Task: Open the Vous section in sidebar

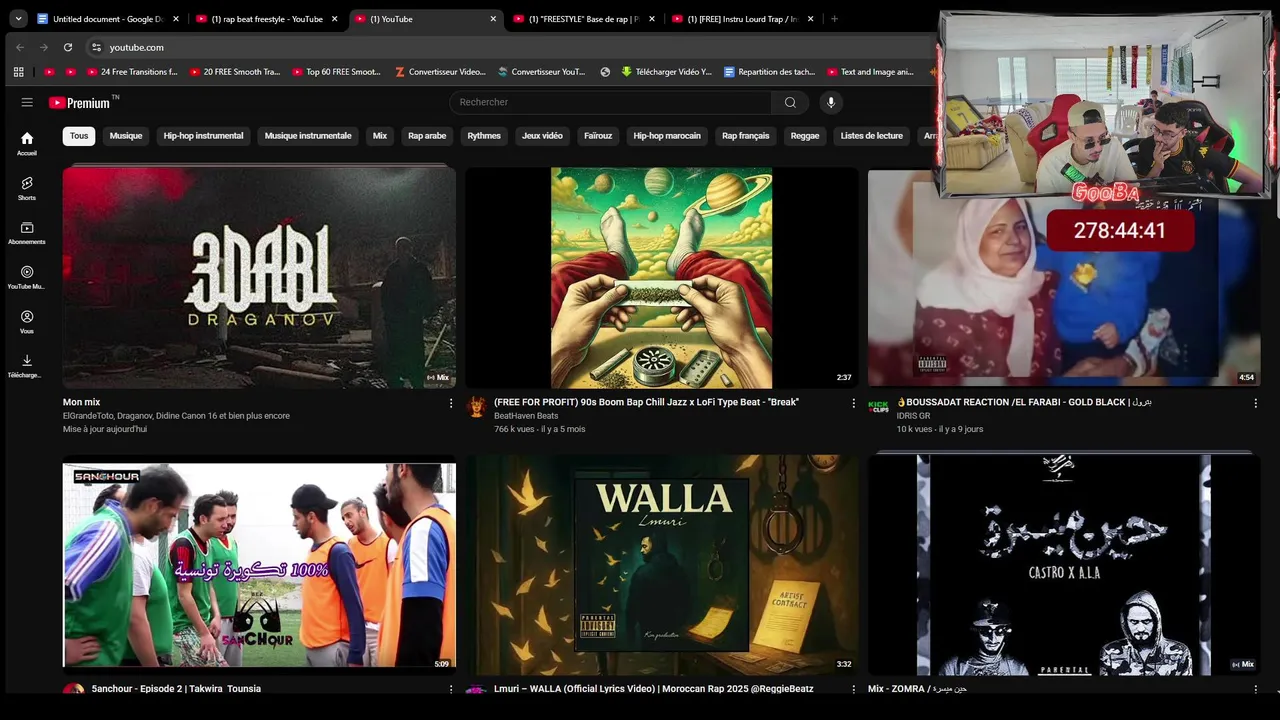Action: point(27,321)
